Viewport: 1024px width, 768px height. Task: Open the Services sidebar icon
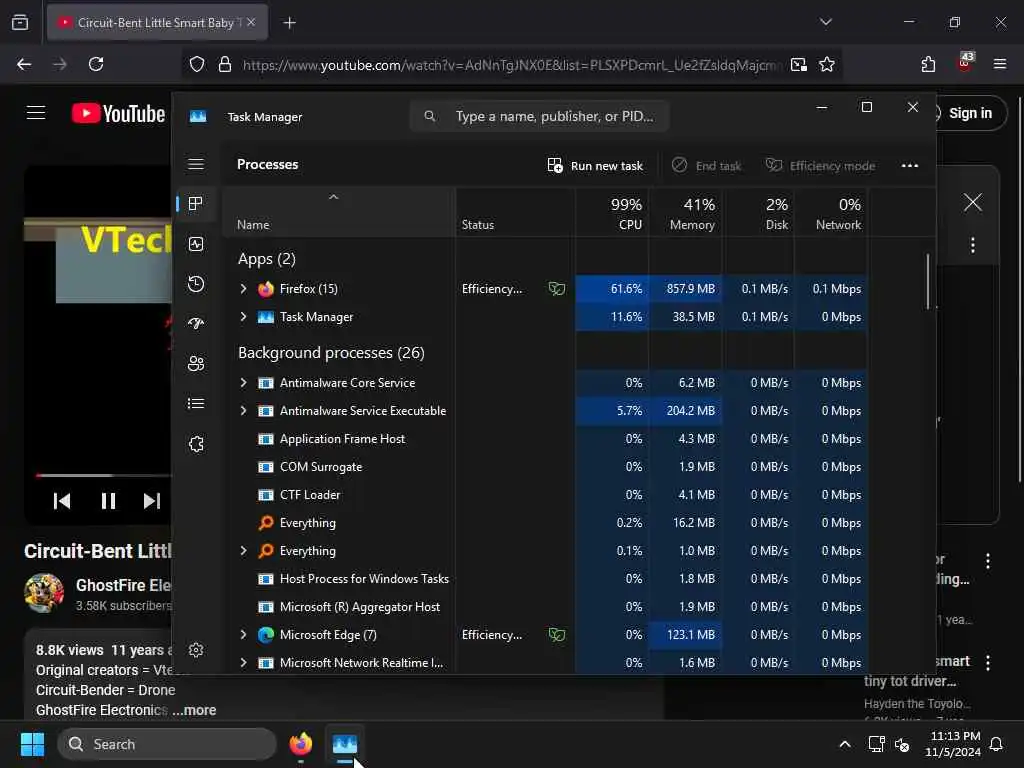point(196,444)
